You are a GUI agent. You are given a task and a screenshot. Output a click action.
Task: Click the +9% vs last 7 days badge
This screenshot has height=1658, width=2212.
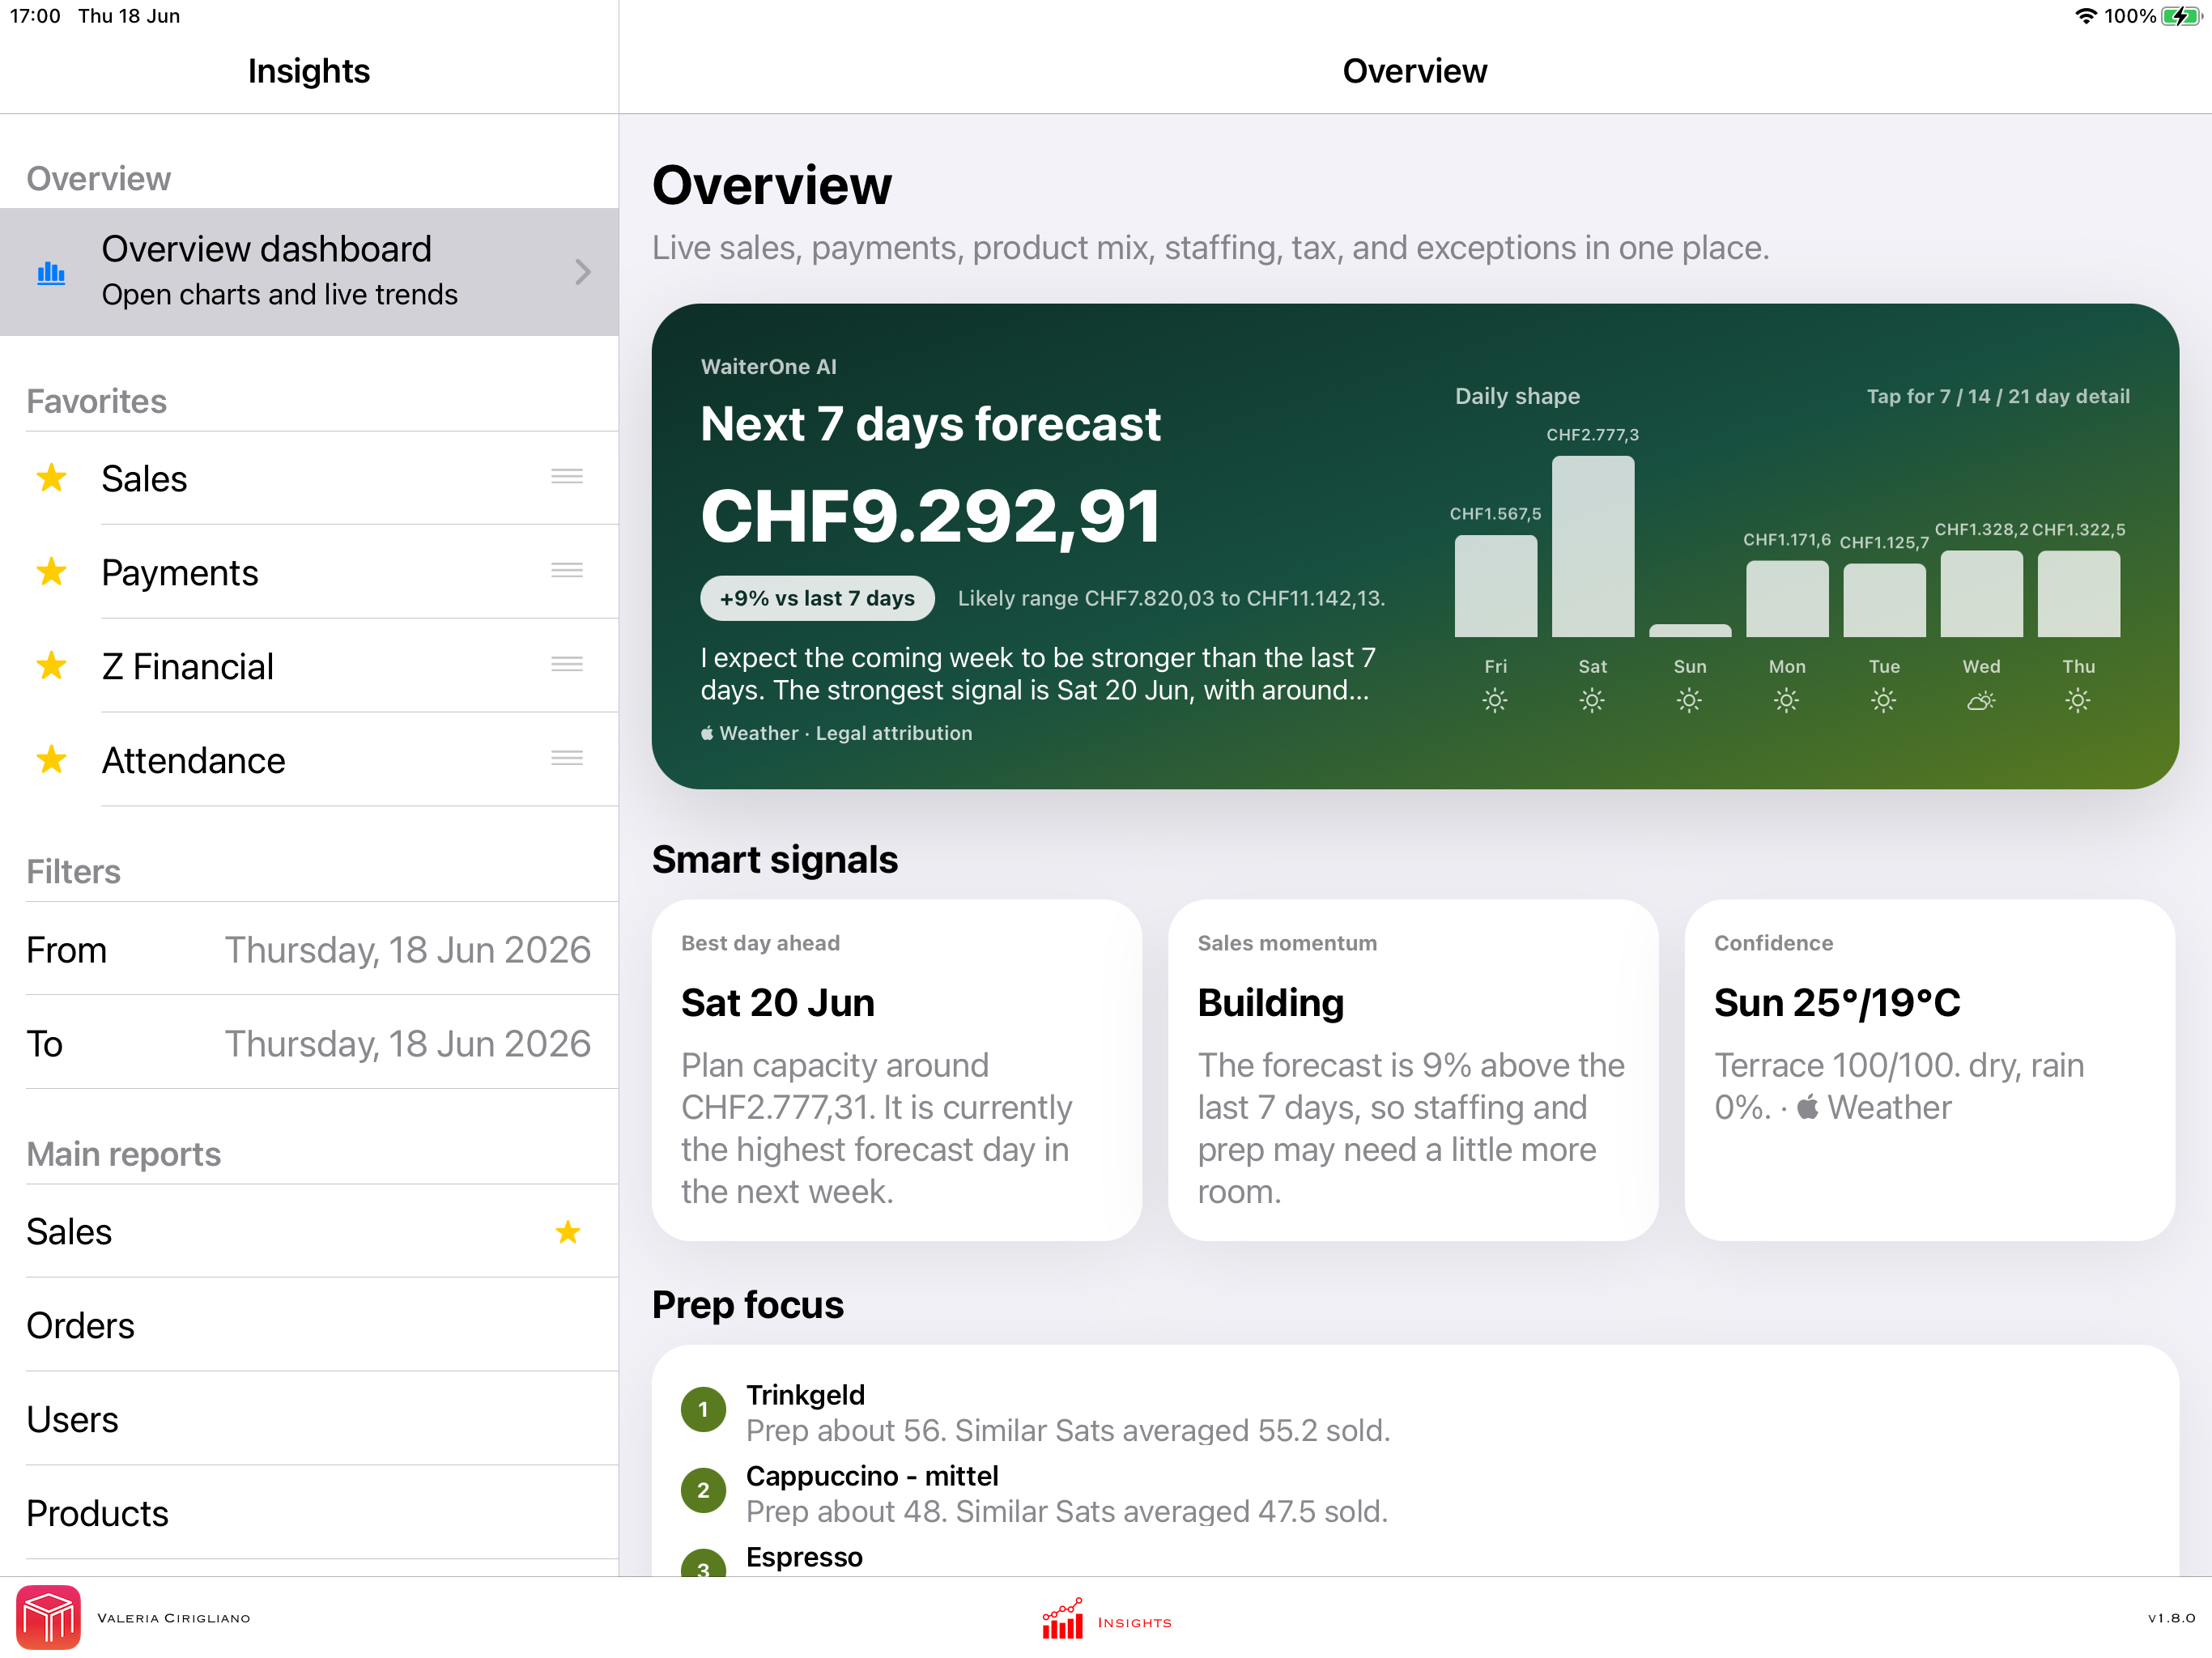click(817, 598)
